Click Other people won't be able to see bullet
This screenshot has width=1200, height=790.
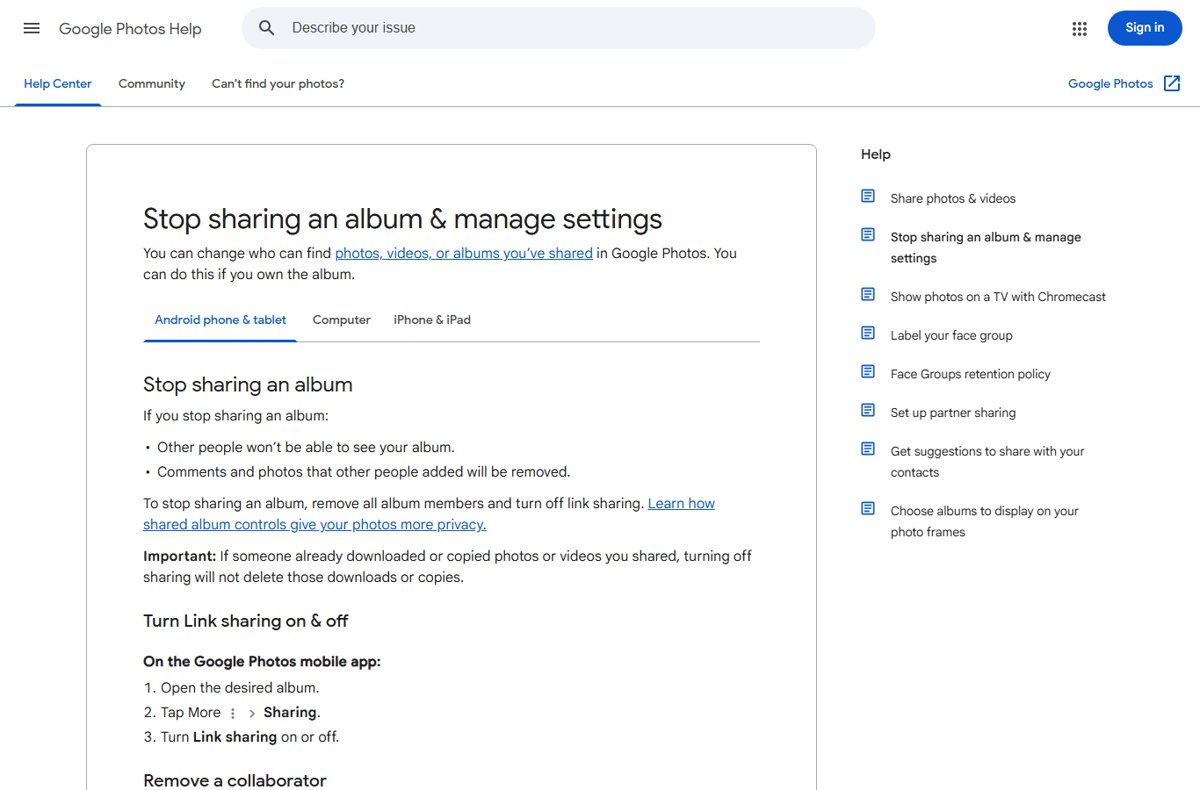[x=306, y=448]
